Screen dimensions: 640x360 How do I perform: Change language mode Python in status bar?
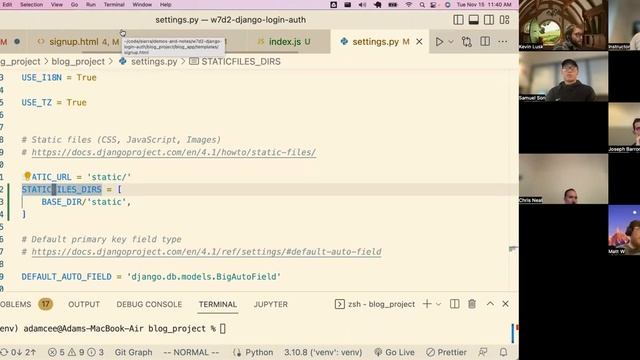tap(259, 352)
